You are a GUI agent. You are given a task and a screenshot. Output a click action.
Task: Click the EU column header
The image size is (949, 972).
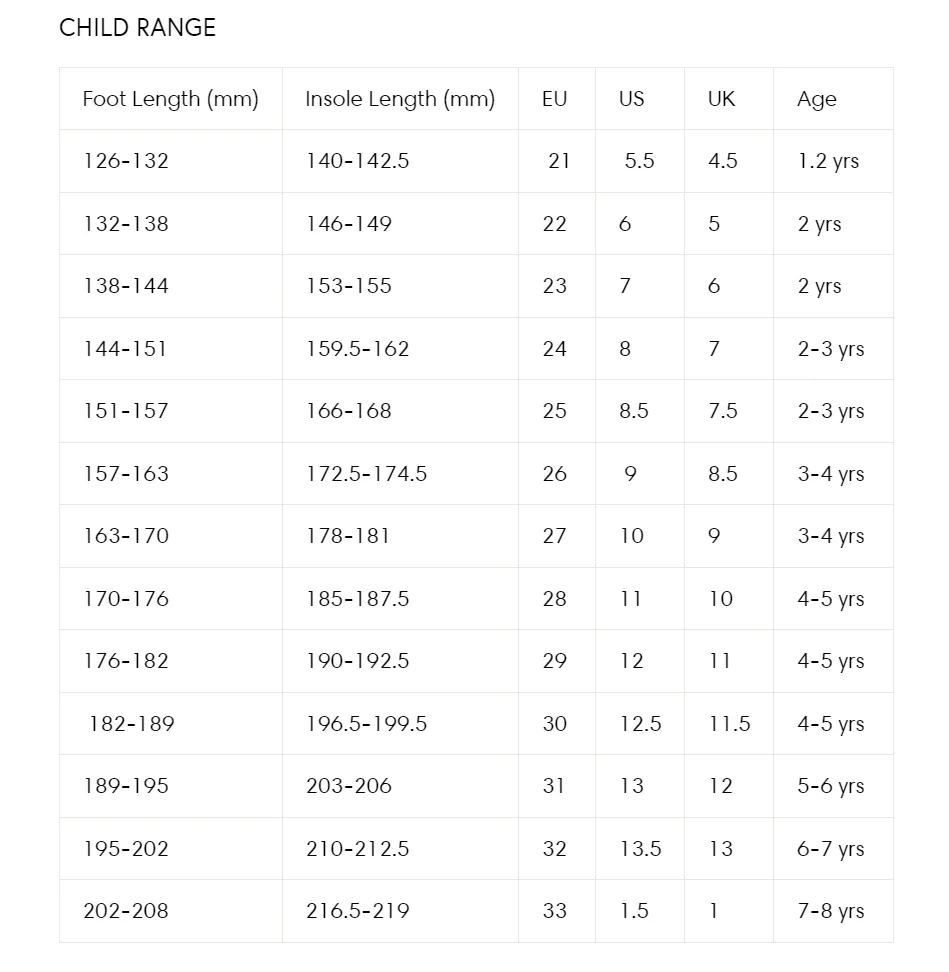click(x=557, y=99)
